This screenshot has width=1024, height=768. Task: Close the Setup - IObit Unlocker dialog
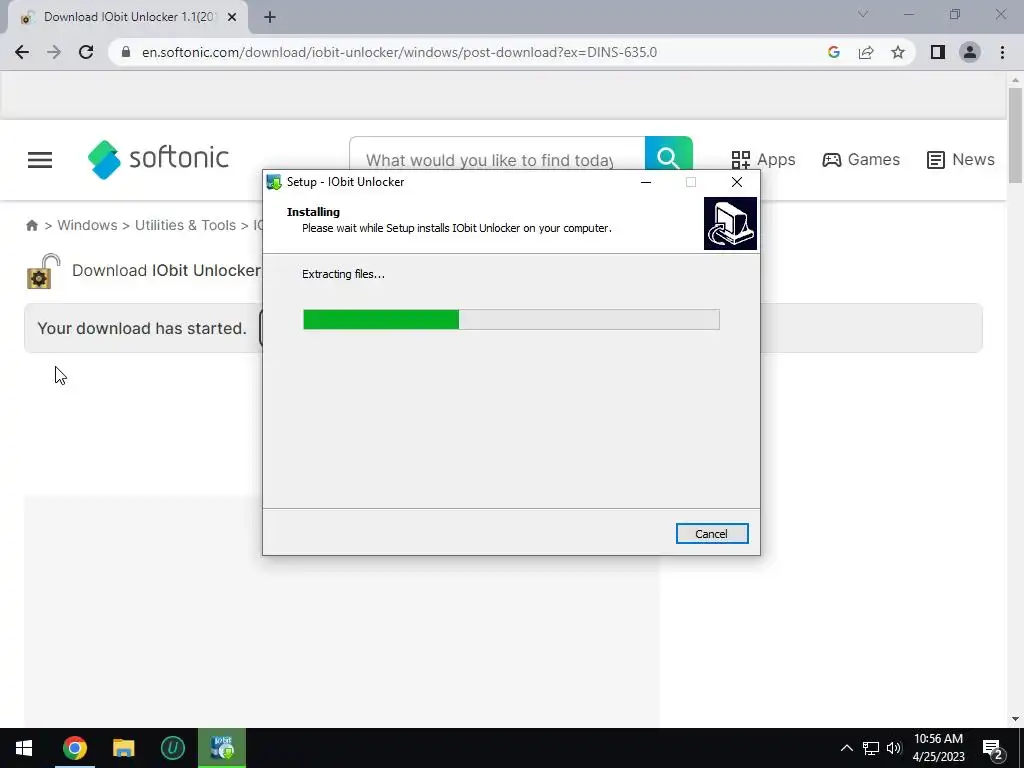point(737,182)
